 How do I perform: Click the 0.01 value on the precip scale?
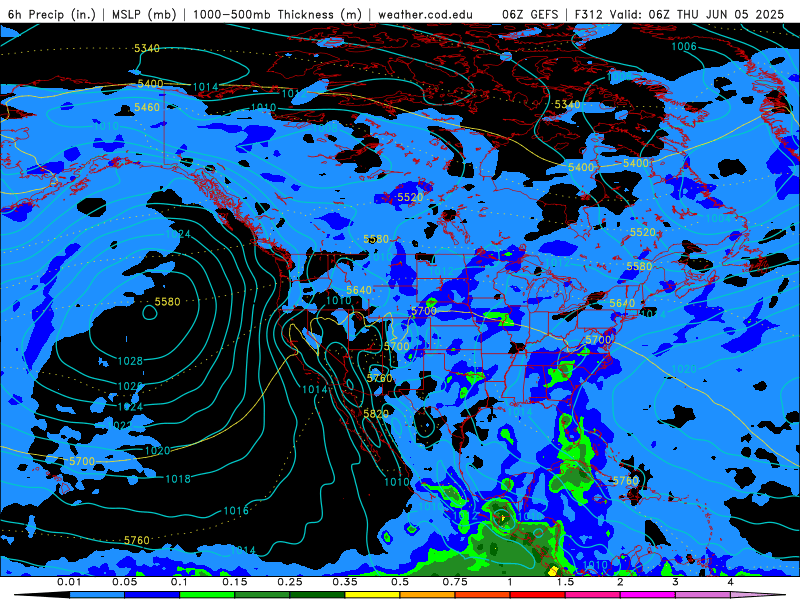tap(69, 582)
